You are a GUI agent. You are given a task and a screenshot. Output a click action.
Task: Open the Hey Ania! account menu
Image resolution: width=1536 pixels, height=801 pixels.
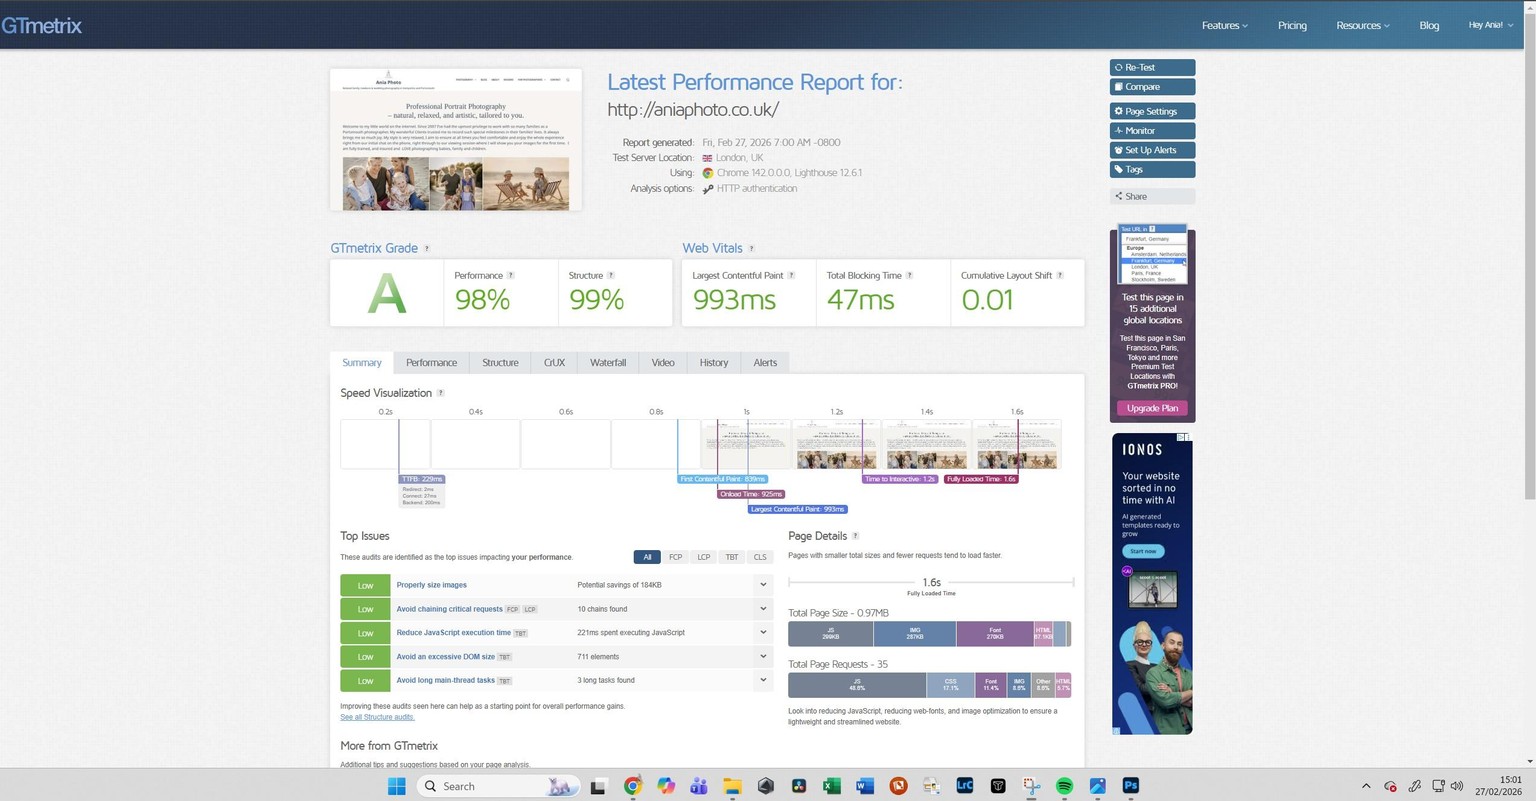(1490, 26)
